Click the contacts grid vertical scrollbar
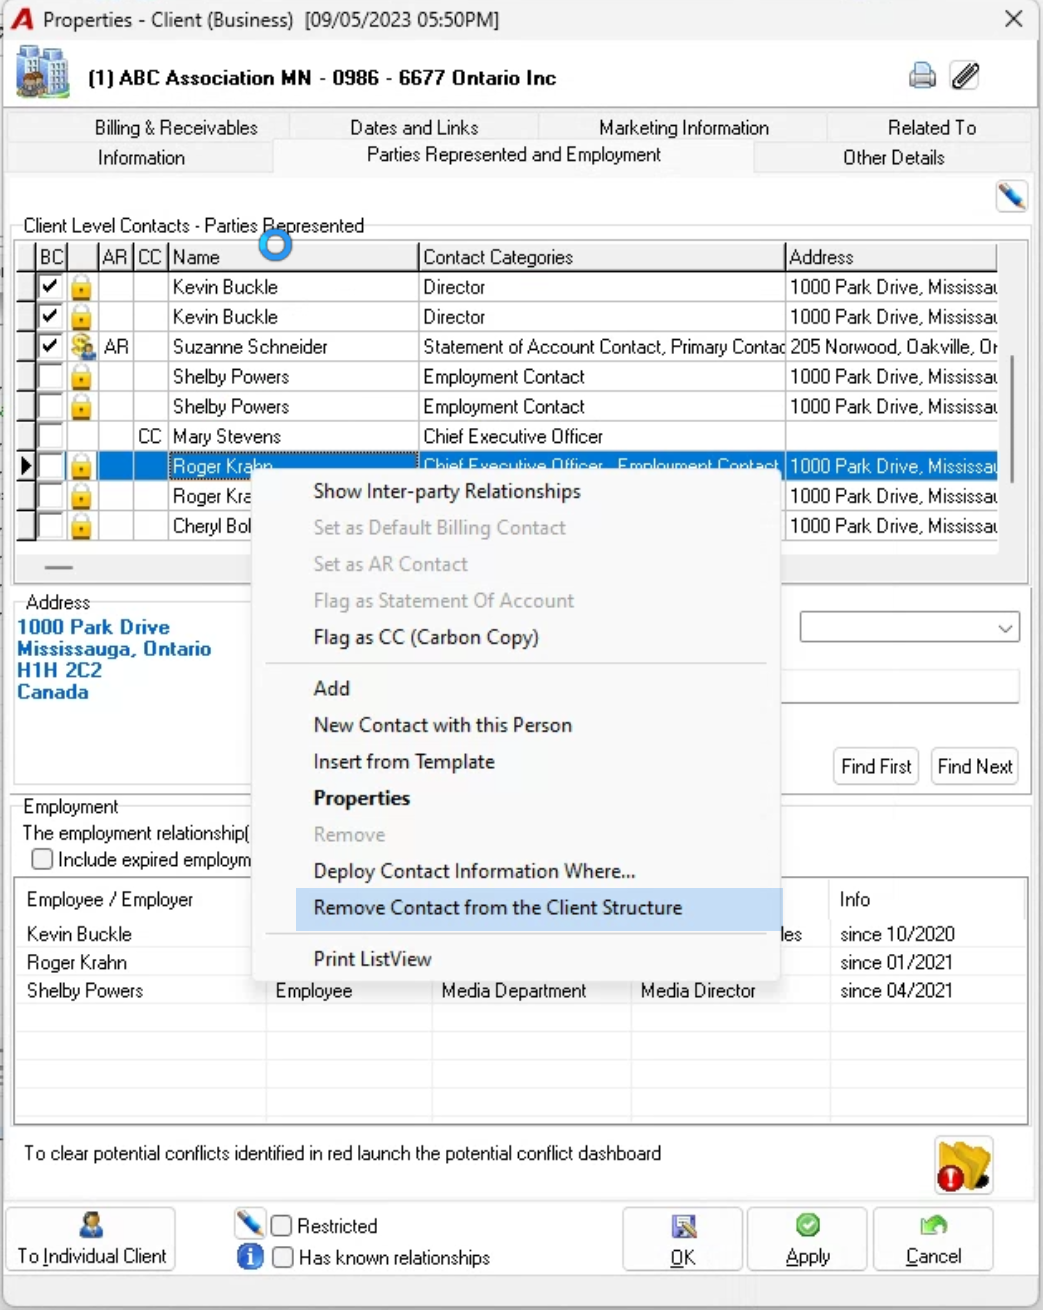1043x1310 pixels. [1012, 418]
